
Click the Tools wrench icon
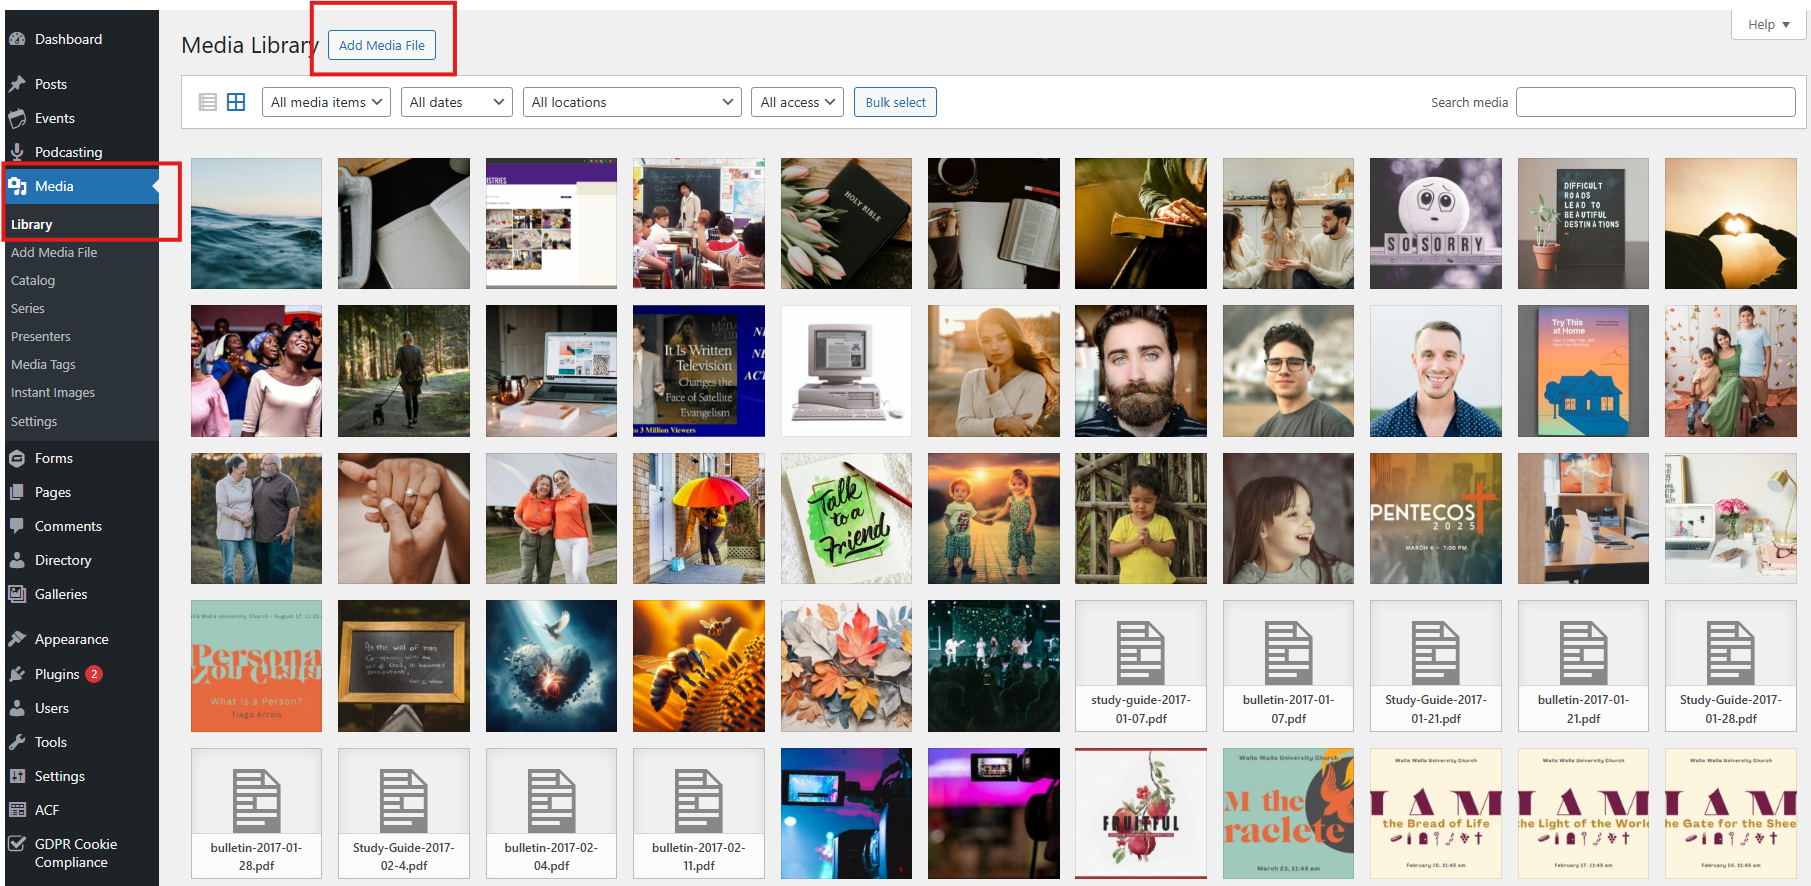click(x=17, y=742)
